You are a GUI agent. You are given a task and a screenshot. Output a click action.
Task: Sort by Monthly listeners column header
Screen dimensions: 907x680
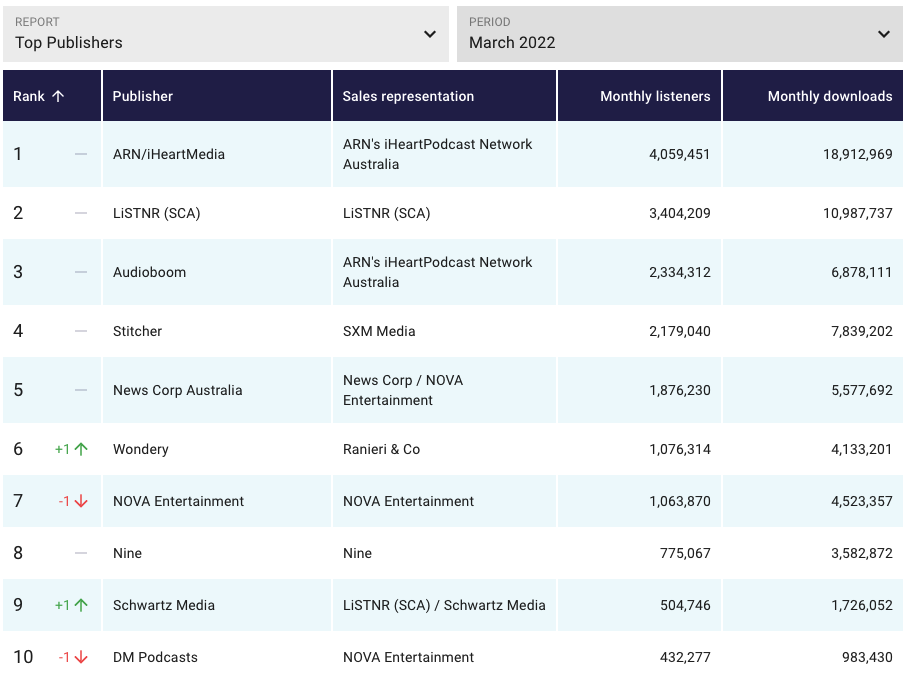pos(639,96)
